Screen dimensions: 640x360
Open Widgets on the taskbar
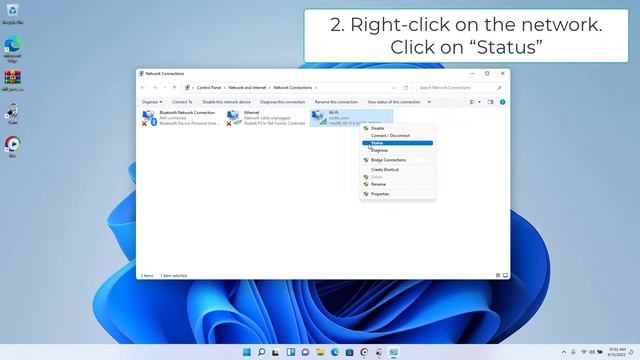291,352
